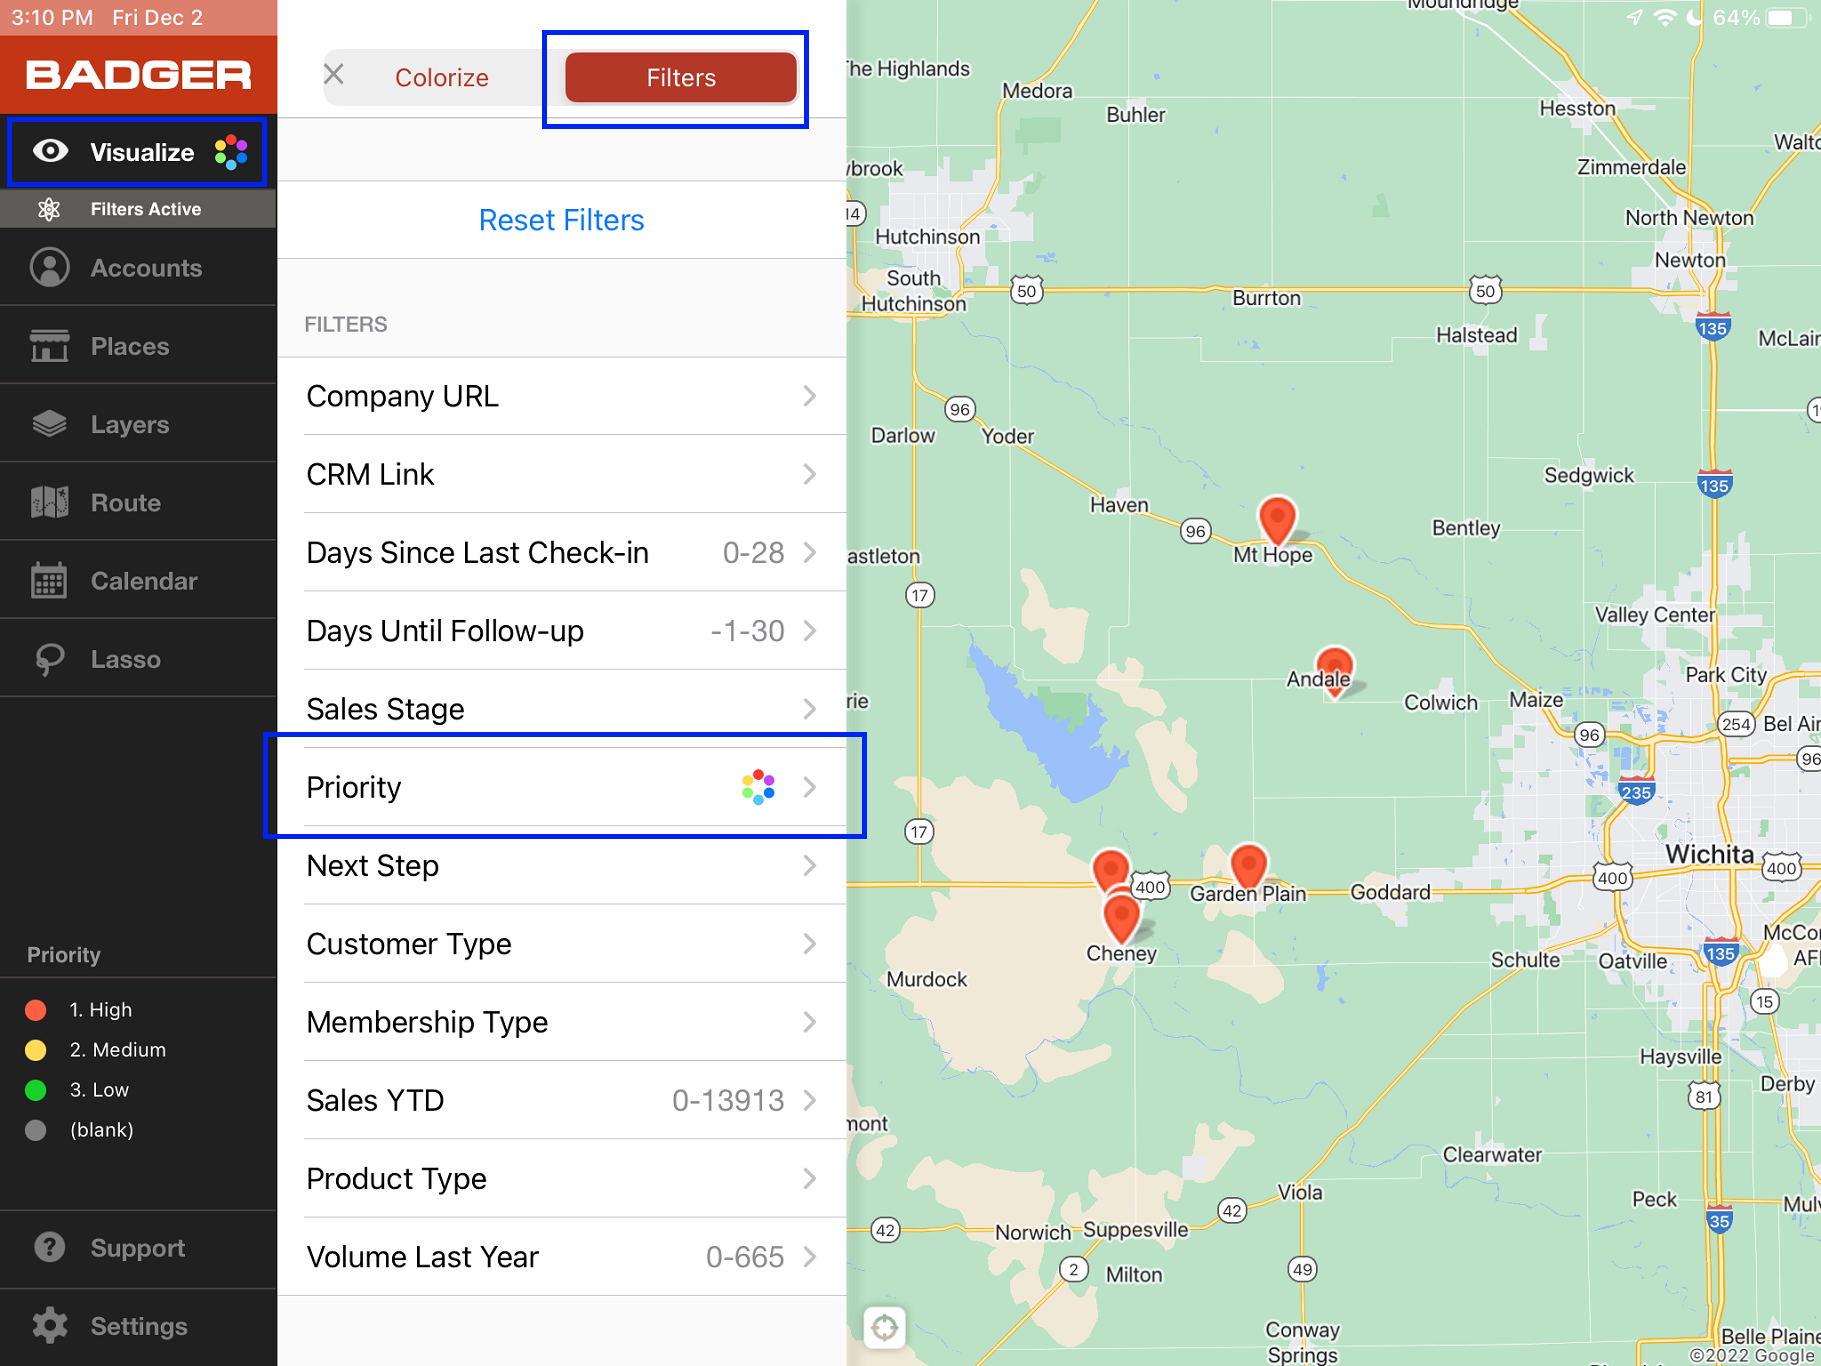Click the Lasso loop icon
Screen dimensions: 1821x1366
pyautogui.click(x=49, y=659)
